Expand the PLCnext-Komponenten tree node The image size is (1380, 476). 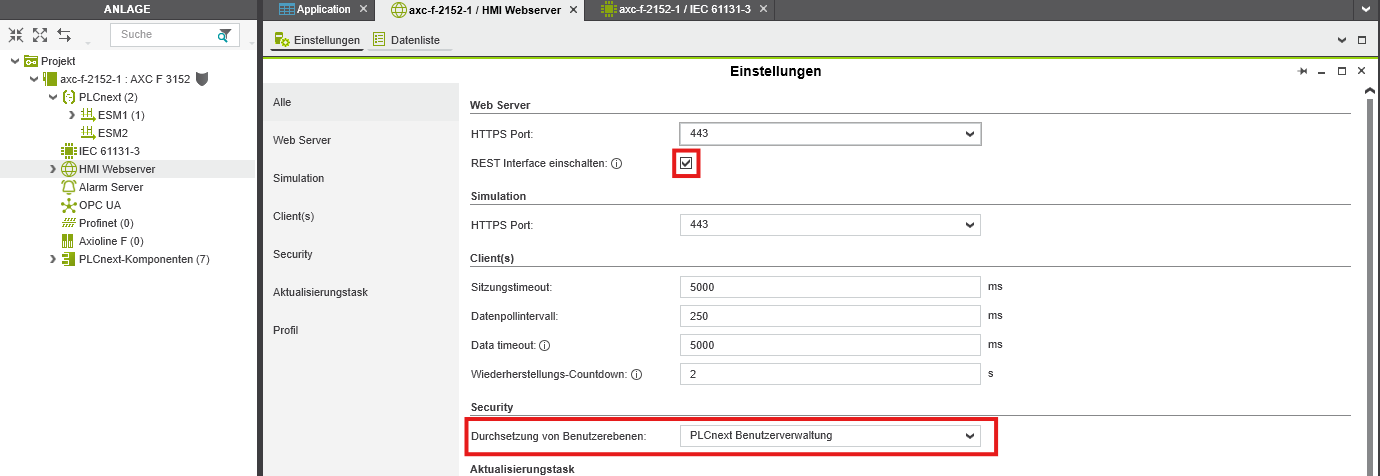[53, 259]
